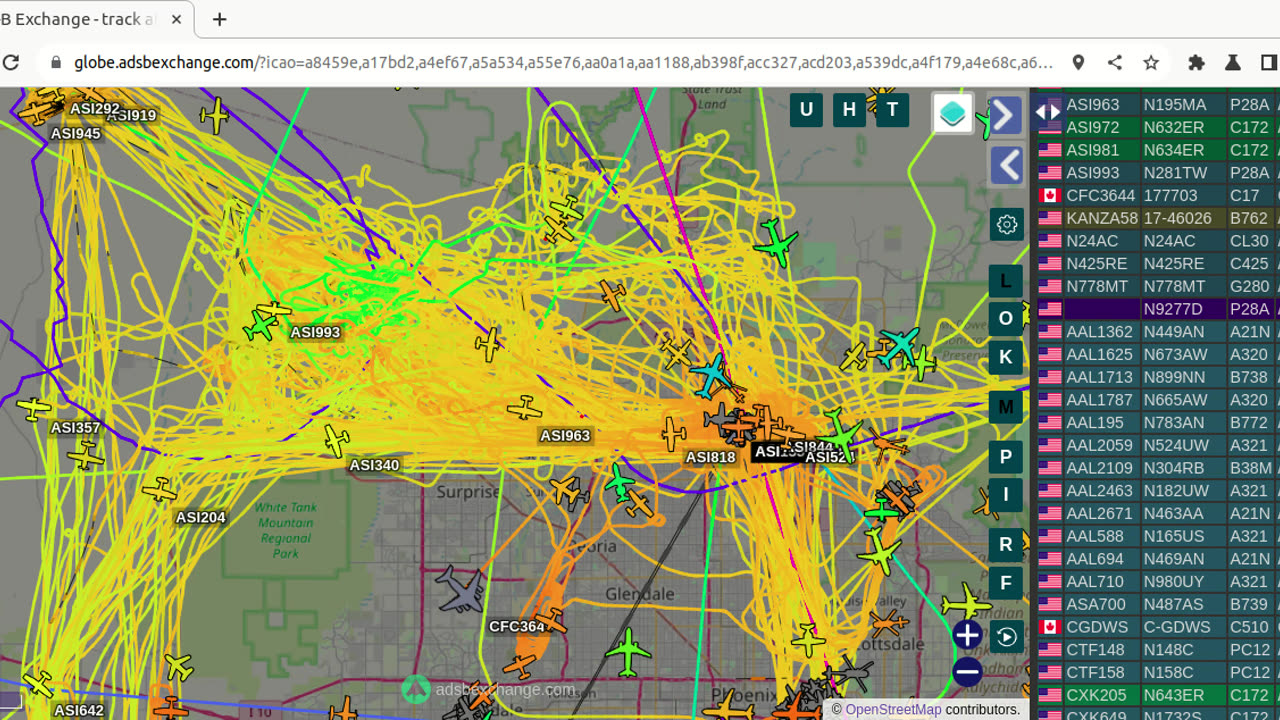The height and width of the screenshot is (720, 1280).
Task: Toggle the U map filter button
Action: [806, 110]
